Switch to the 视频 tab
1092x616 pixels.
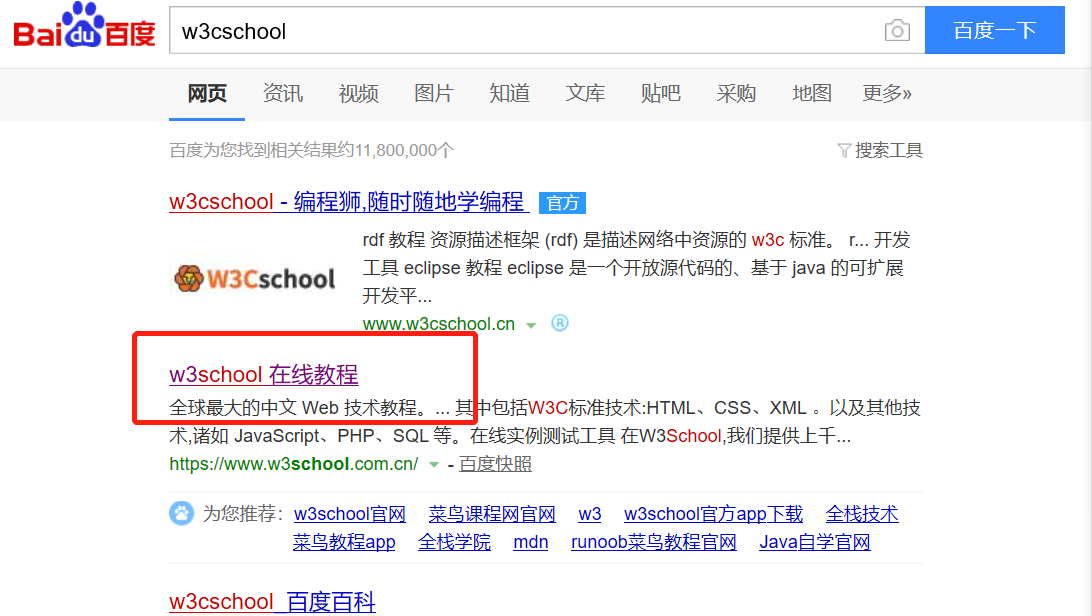359,93
